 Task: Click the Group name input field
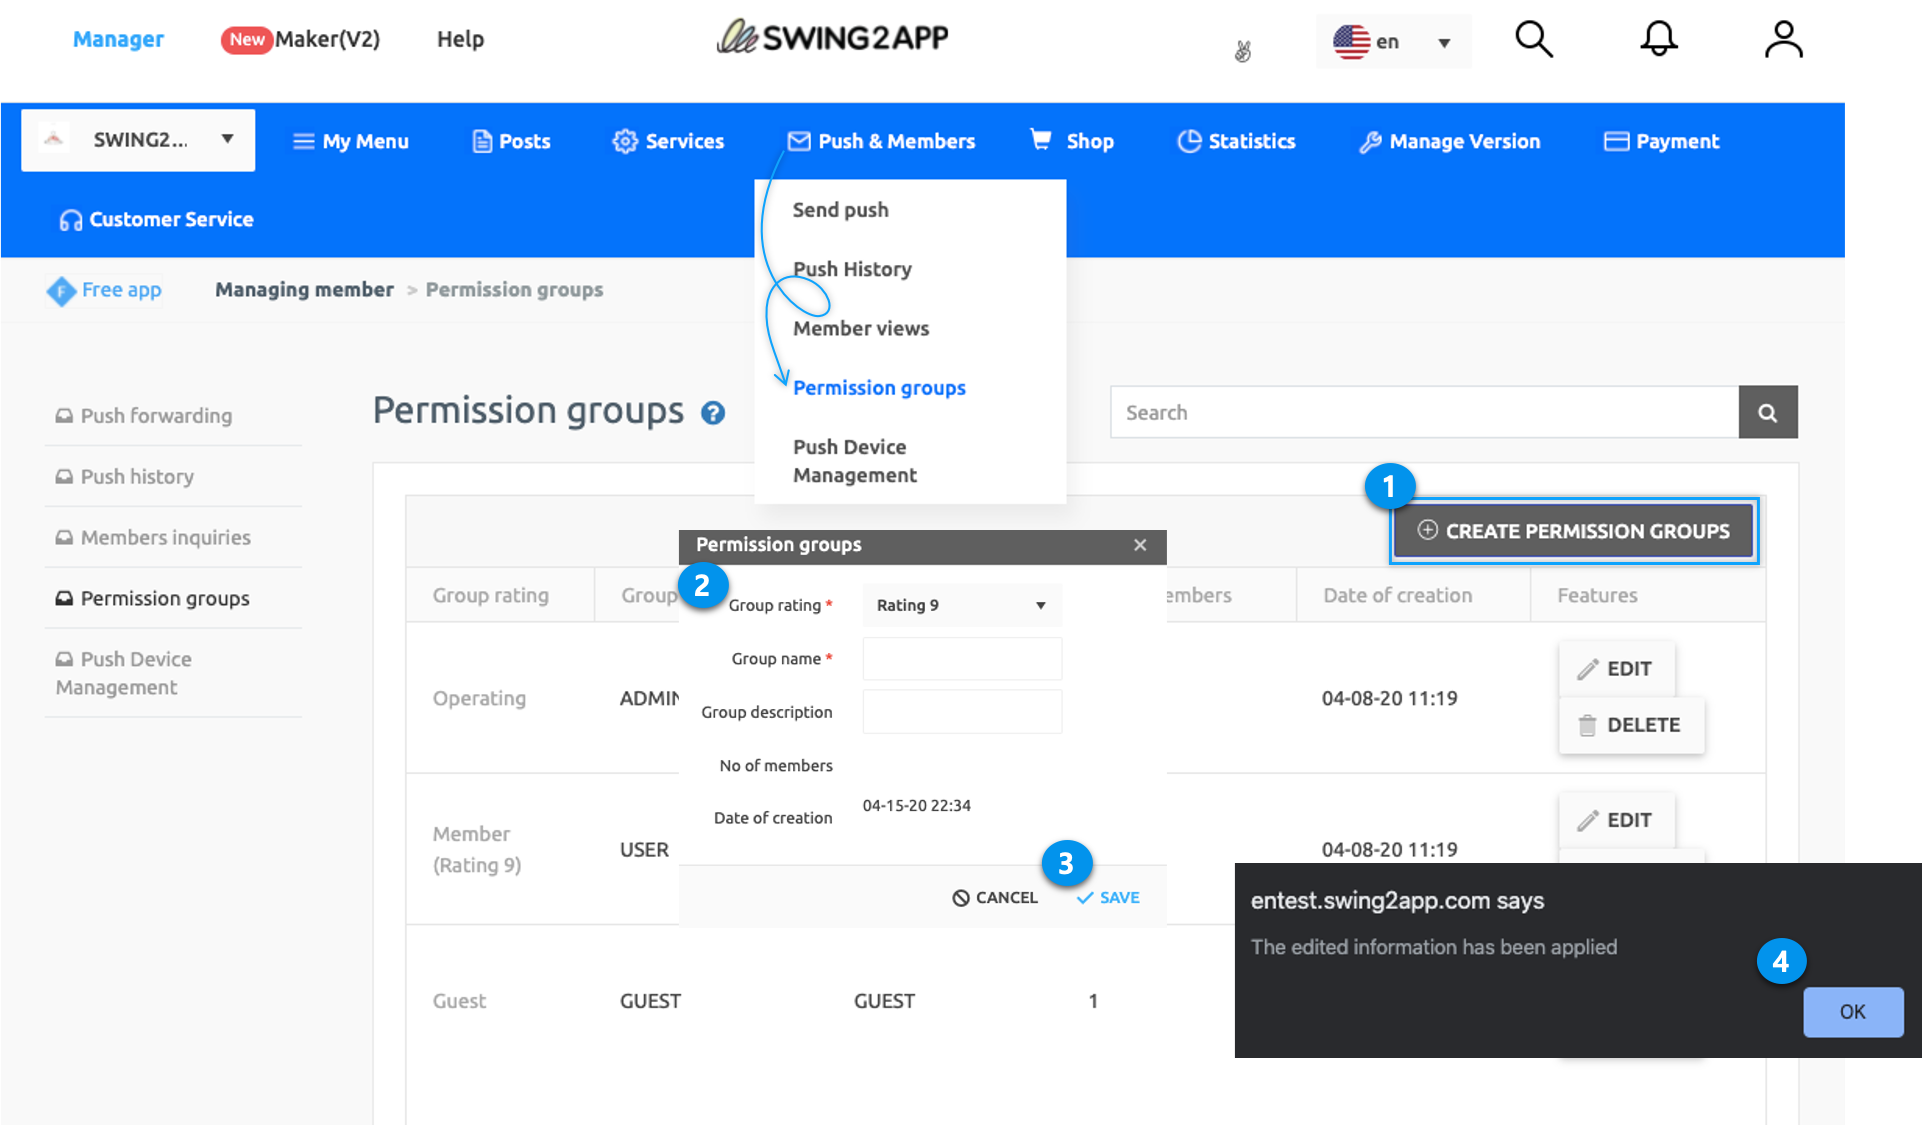point(961,658)
